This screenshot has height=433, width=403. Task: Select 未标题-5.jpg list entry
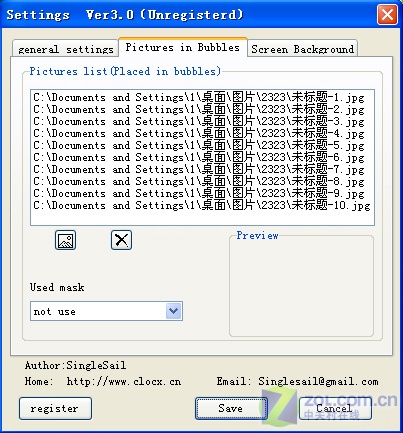(199, 145)
